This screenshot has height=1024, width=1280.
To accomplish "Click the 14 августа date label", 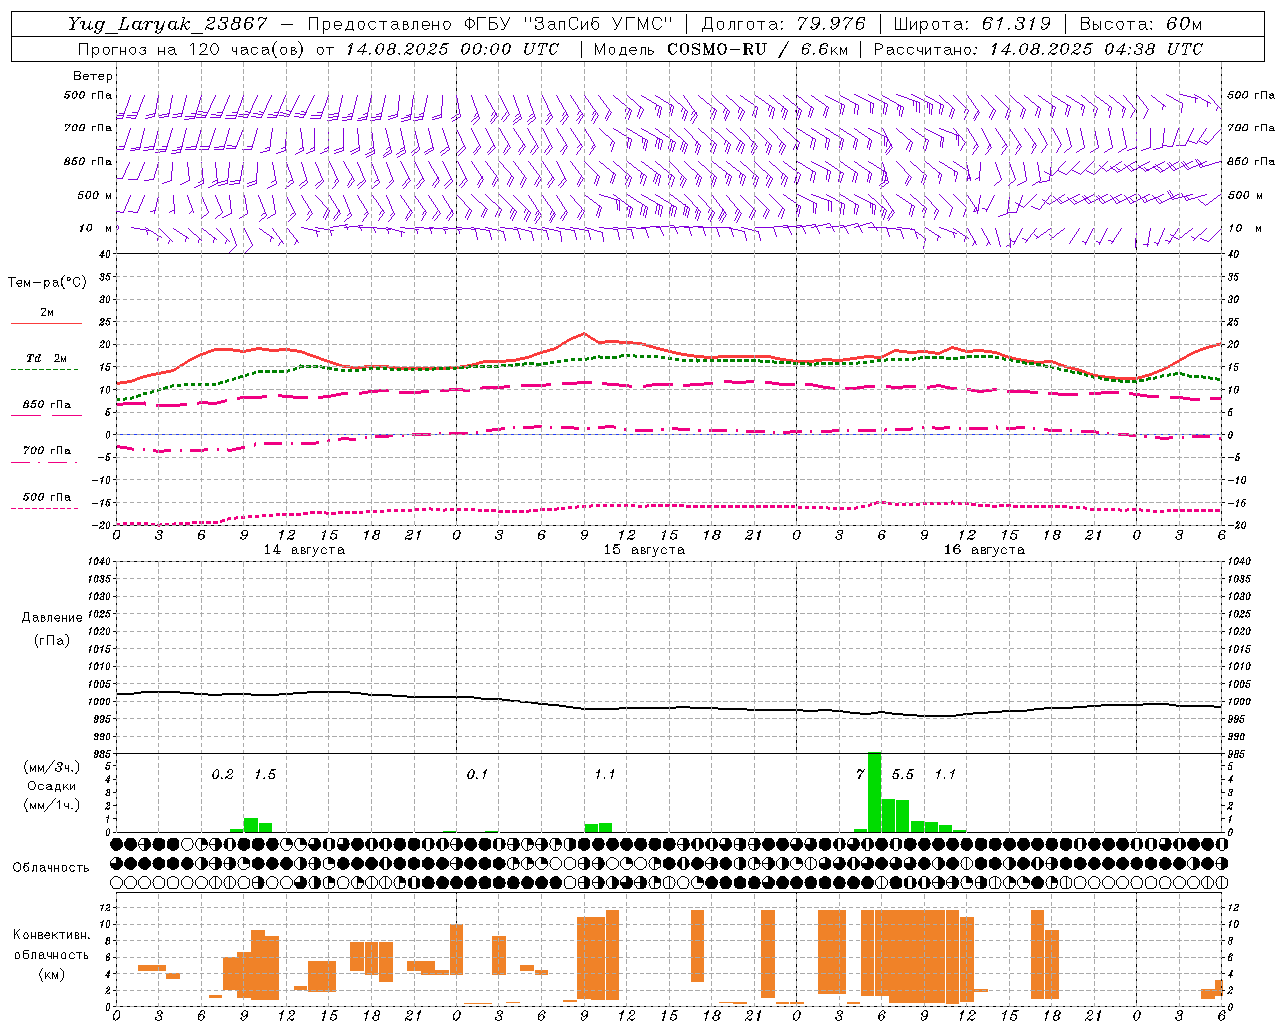I will tap(304, 550).
